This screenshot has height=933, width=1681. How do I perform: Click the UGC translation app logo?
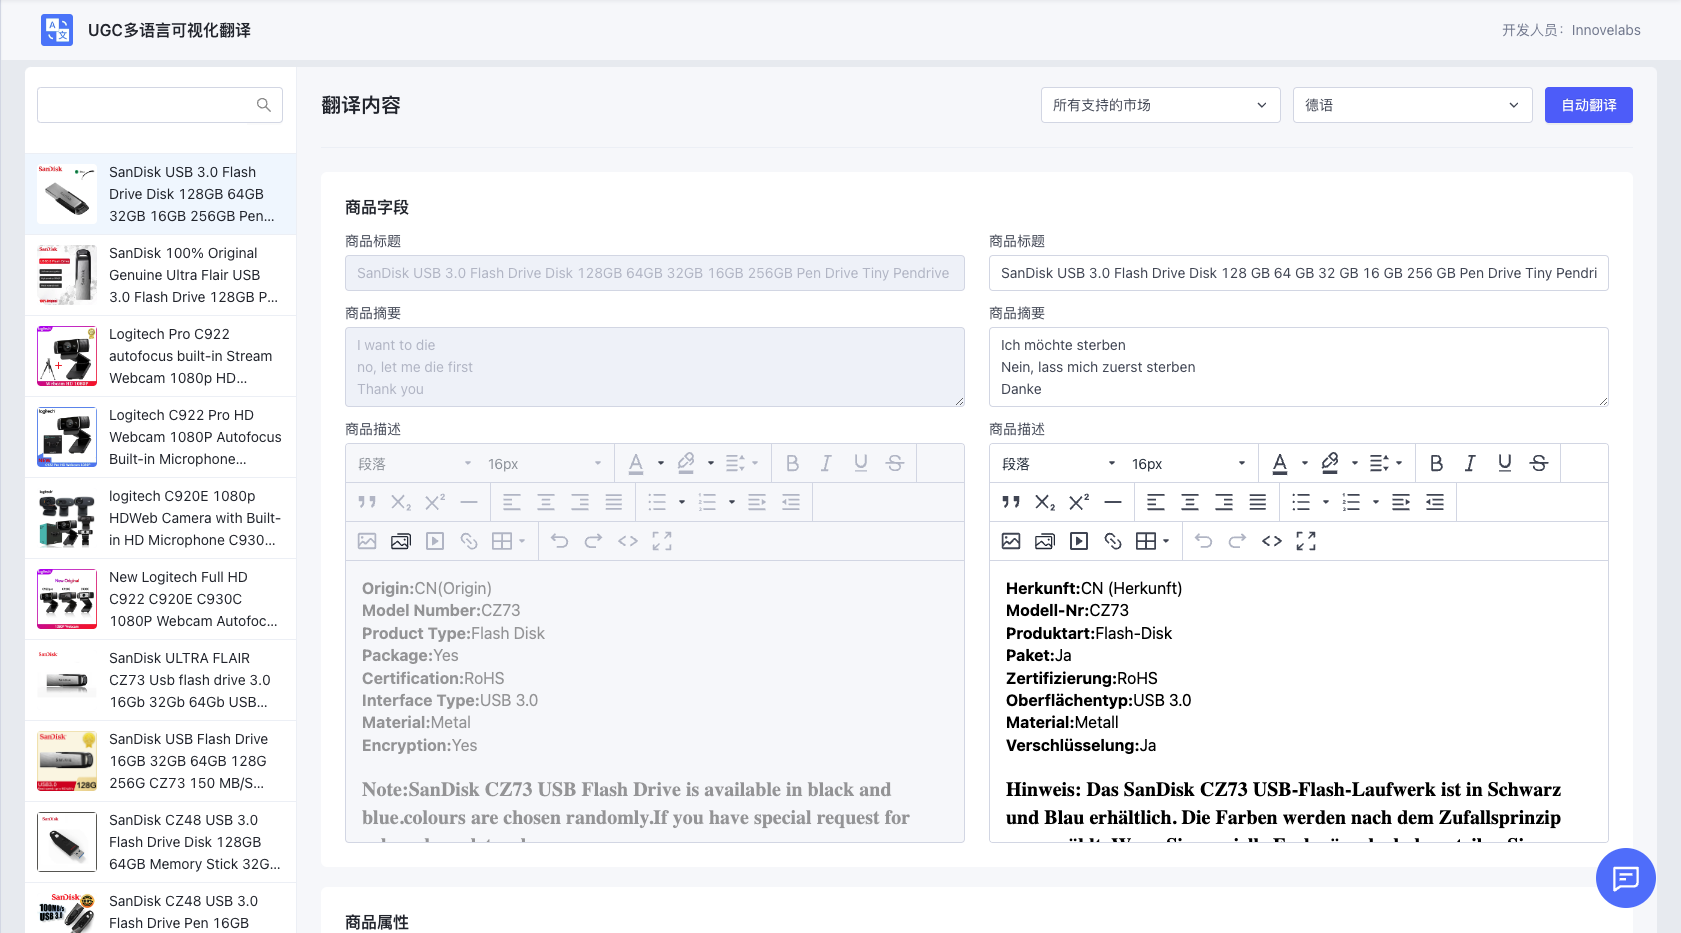[57, 30]
